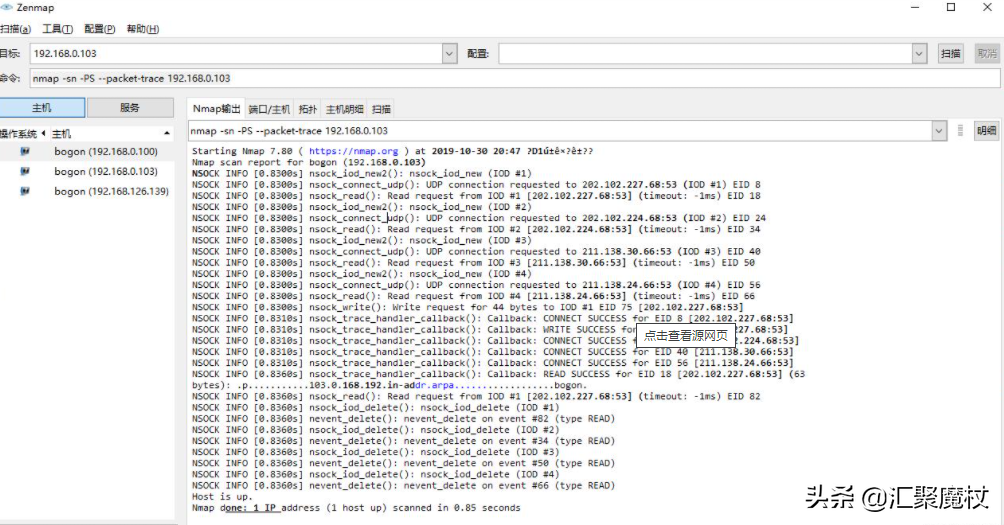Click the 'Host is up.' output line
This screenshot has width=1004, height=525.
pos(222,497)
